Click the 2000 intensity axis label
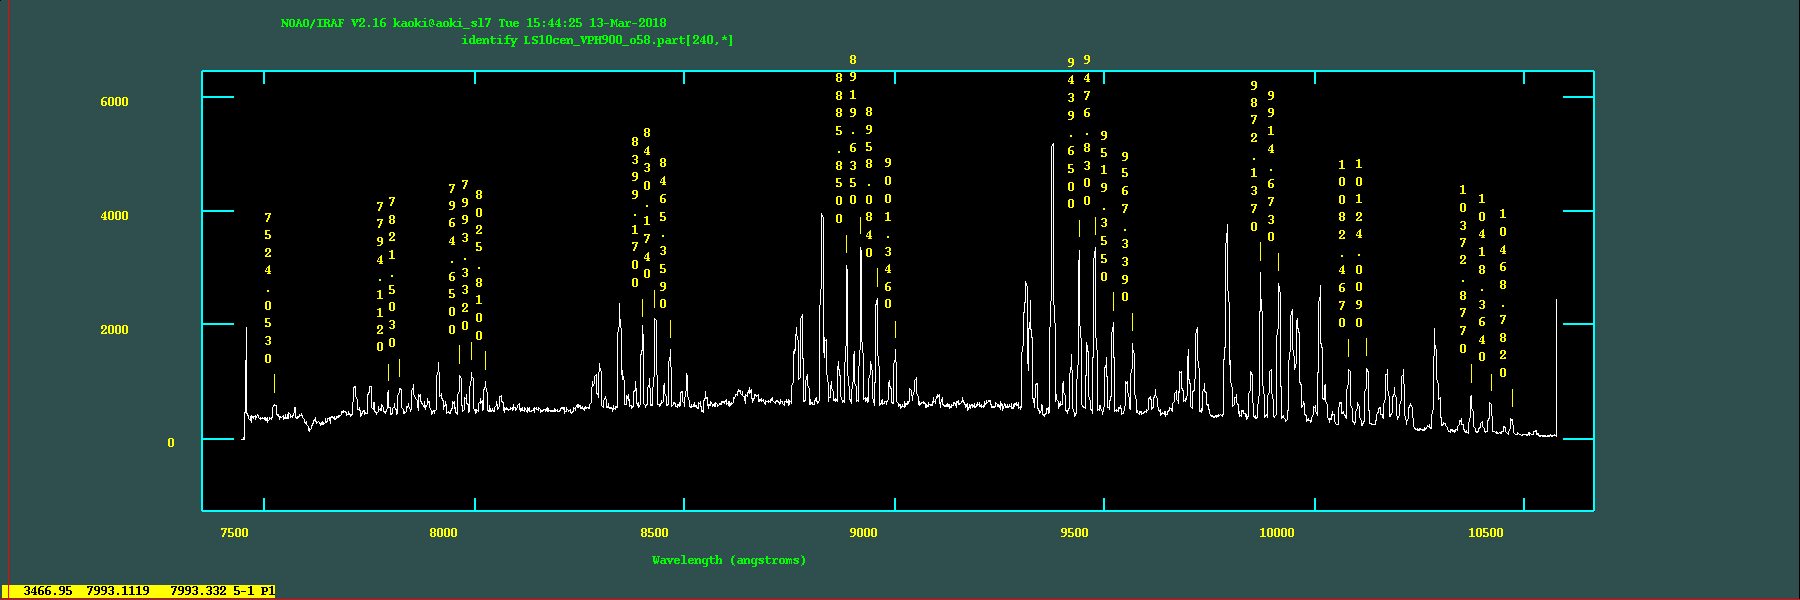 [114, 330]
